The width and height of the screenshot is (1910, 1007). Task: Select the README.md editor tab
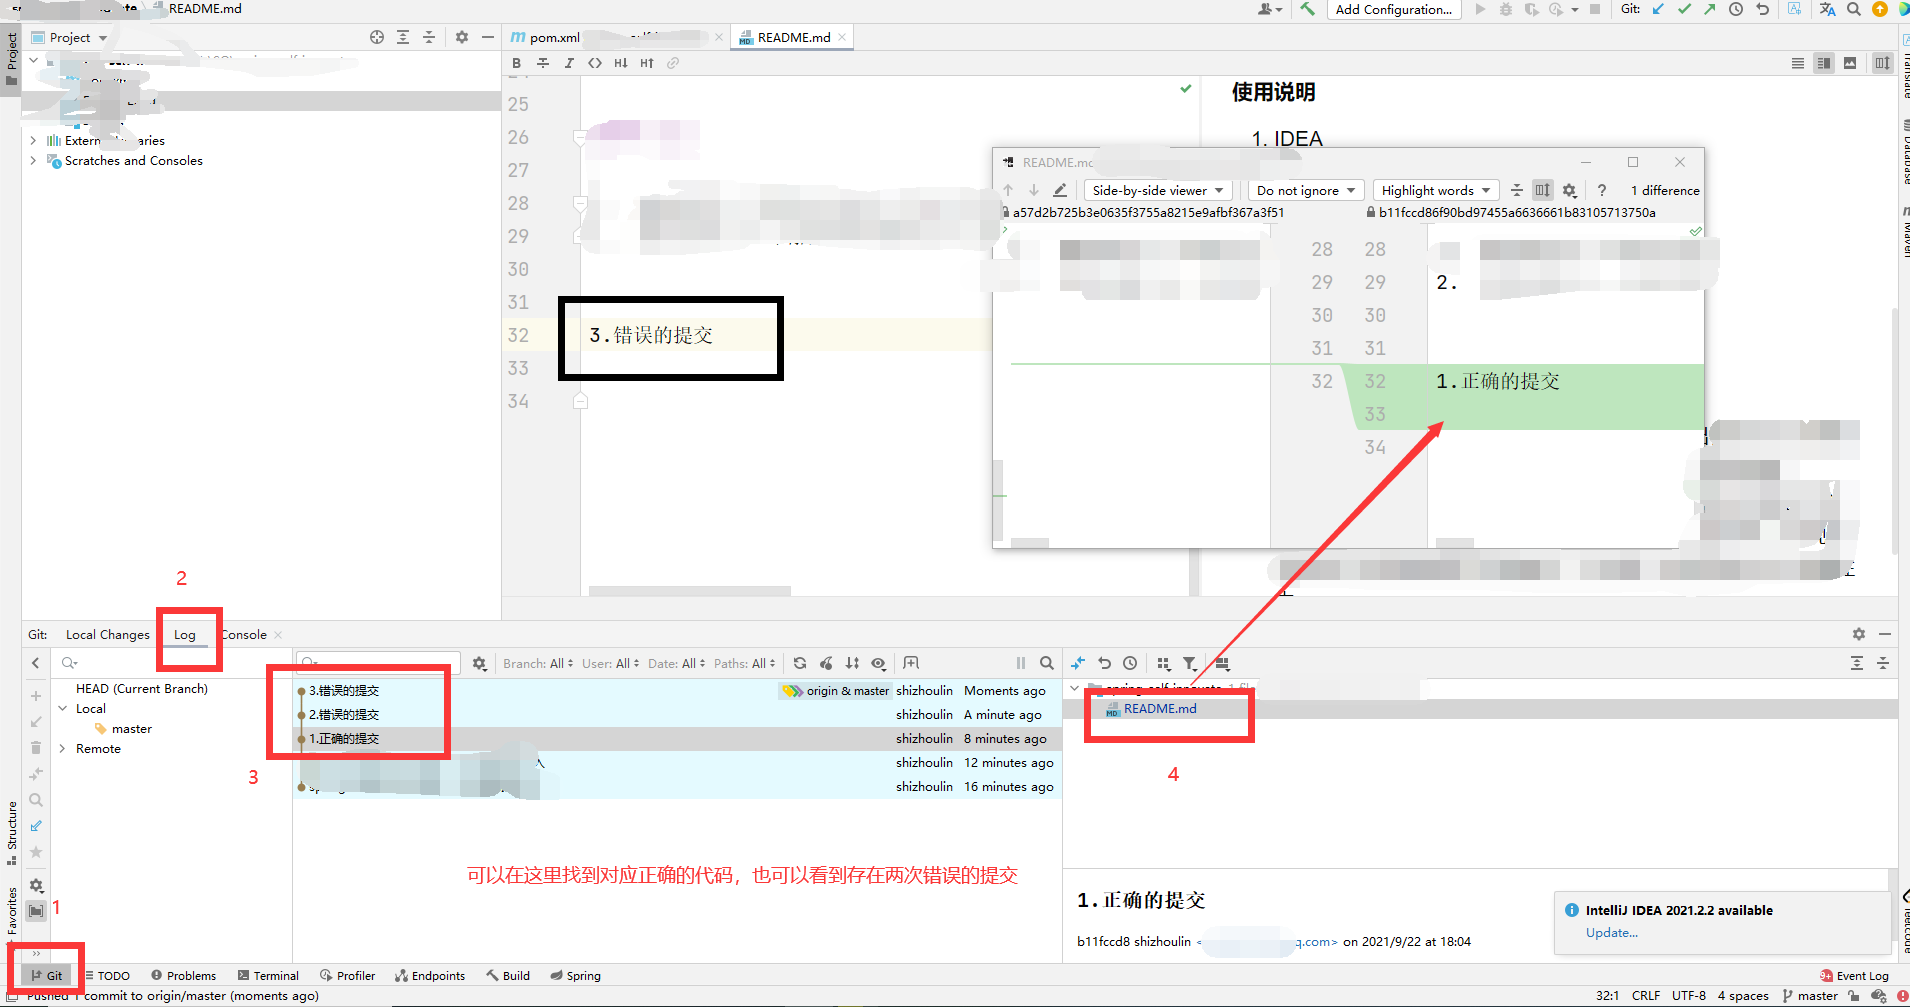click(794, 37)
